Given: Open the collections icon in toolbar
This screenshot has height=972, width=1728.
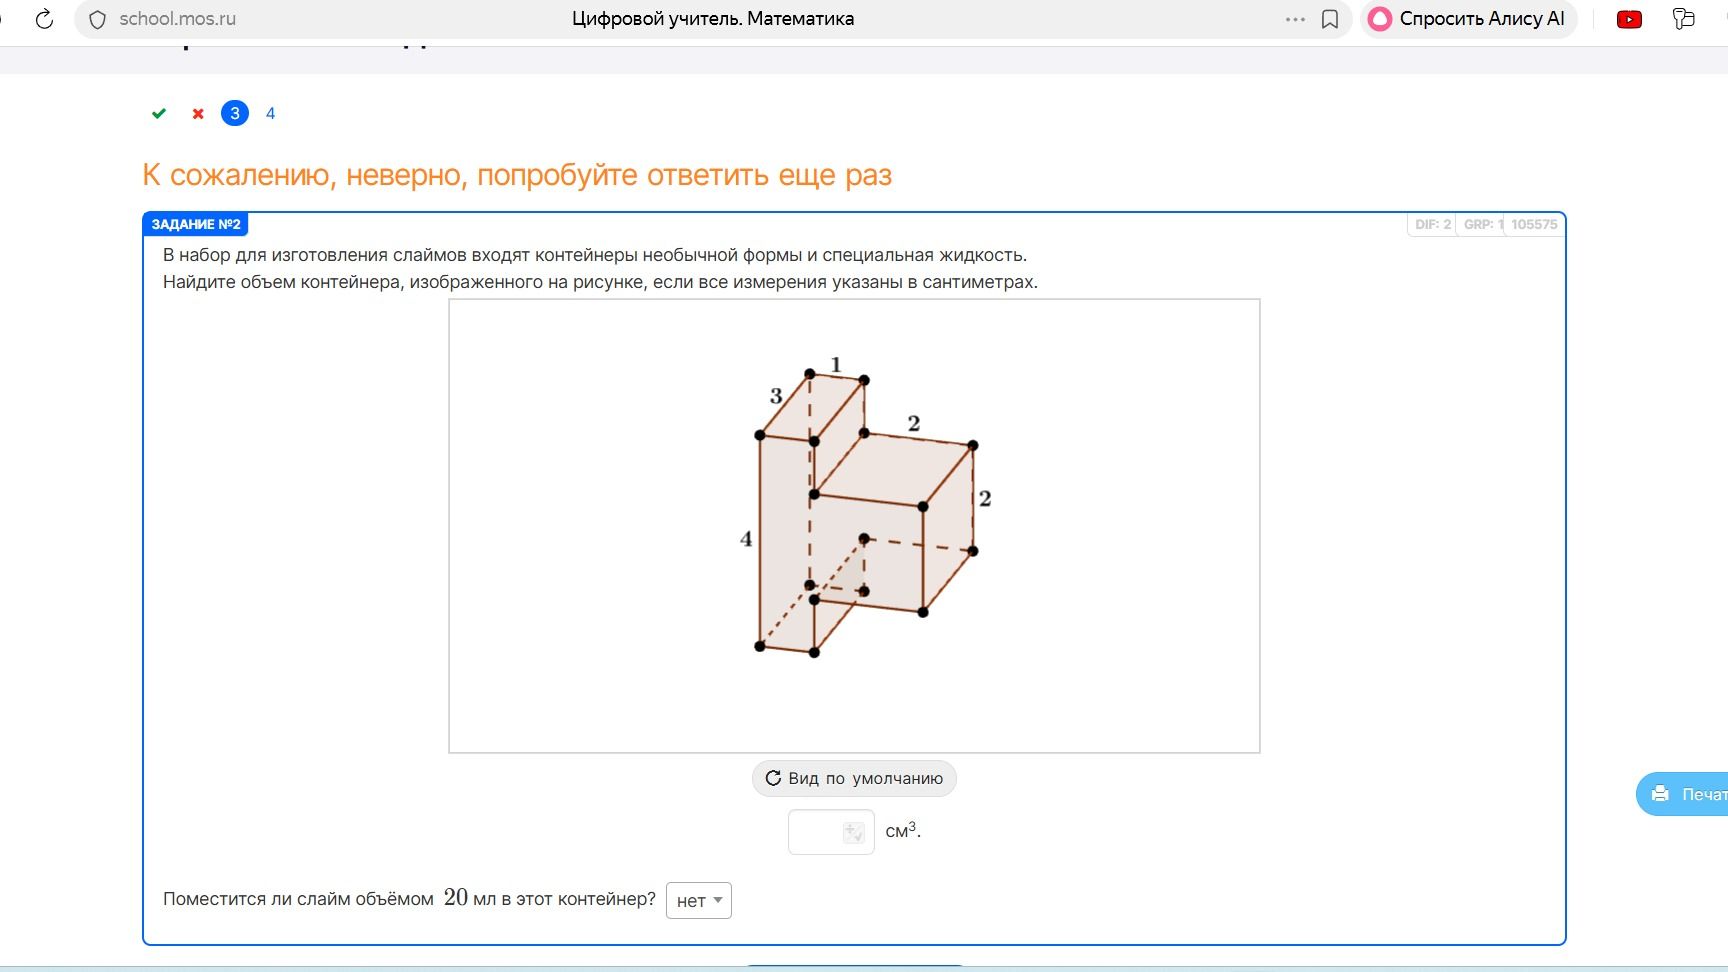Looking at the screenshot, I should coord(1684,19).
